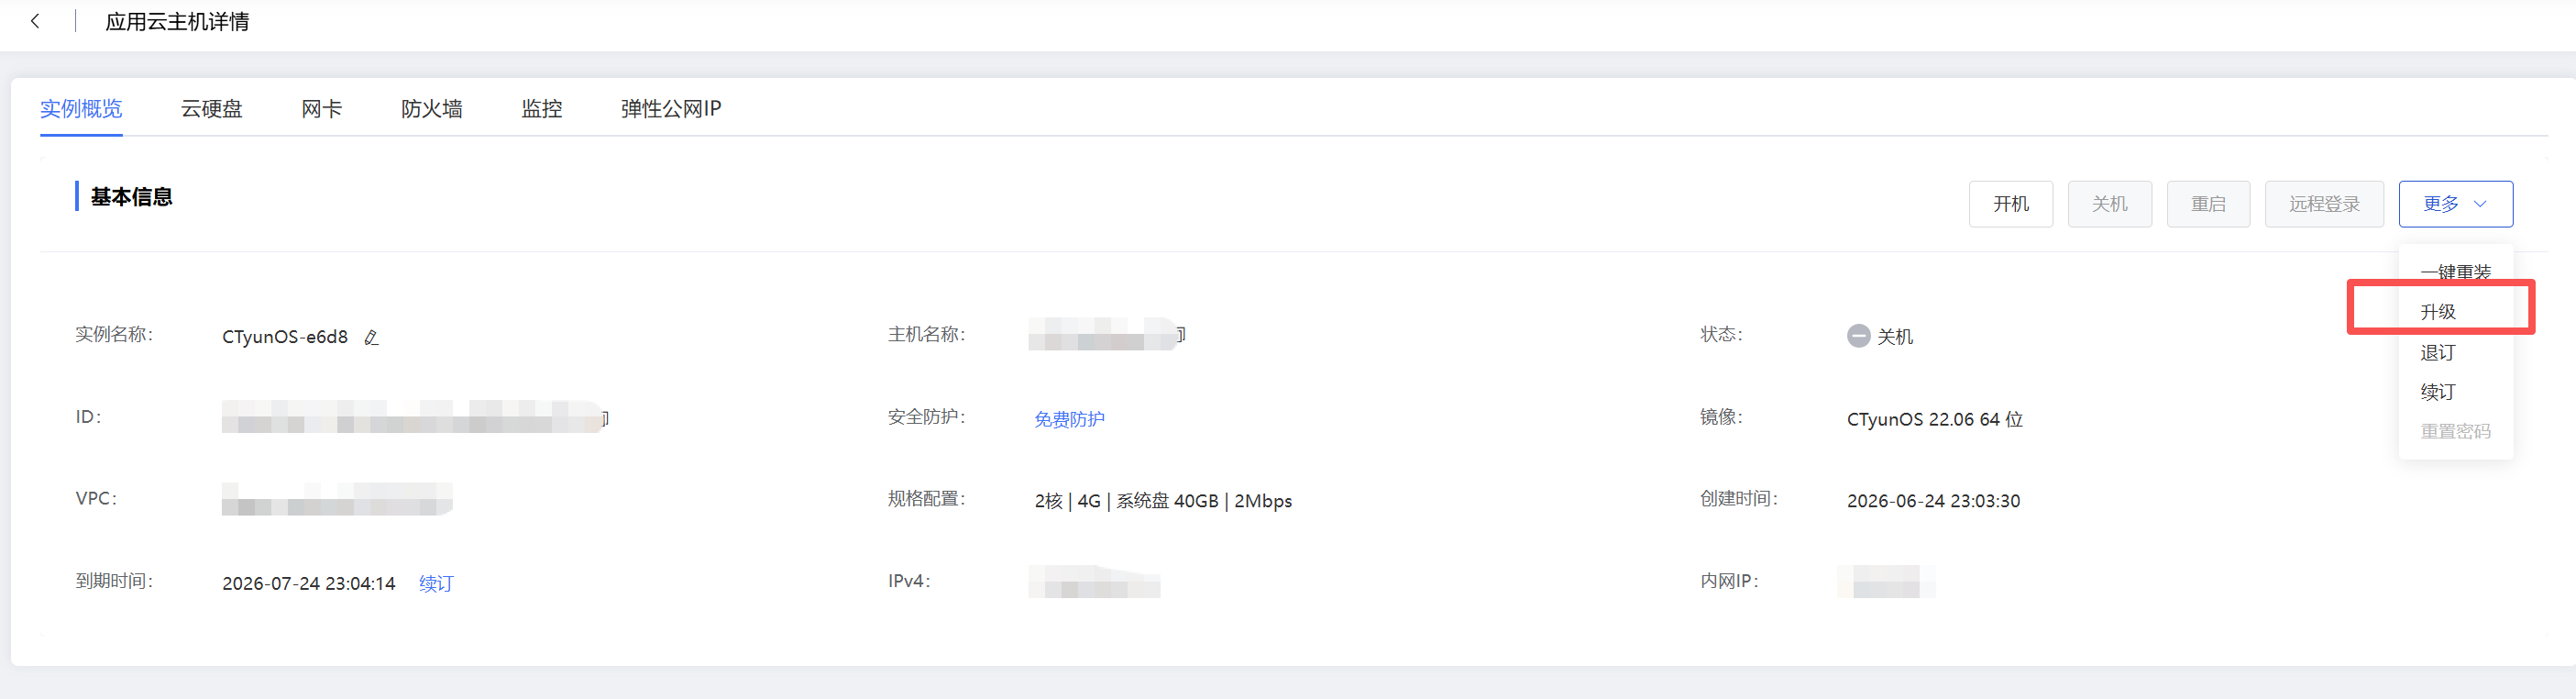Choose 一键重装 from the 更多 menu
This screenshot has height=699, width=2576.
(2455, 272)
